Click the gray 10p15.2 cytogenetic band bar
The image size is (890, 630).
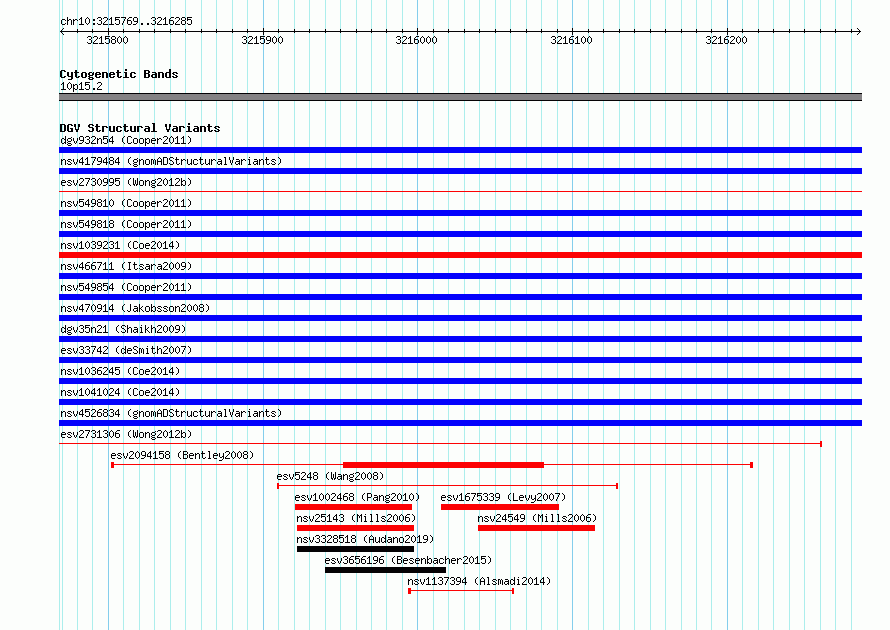coord(460,97)
